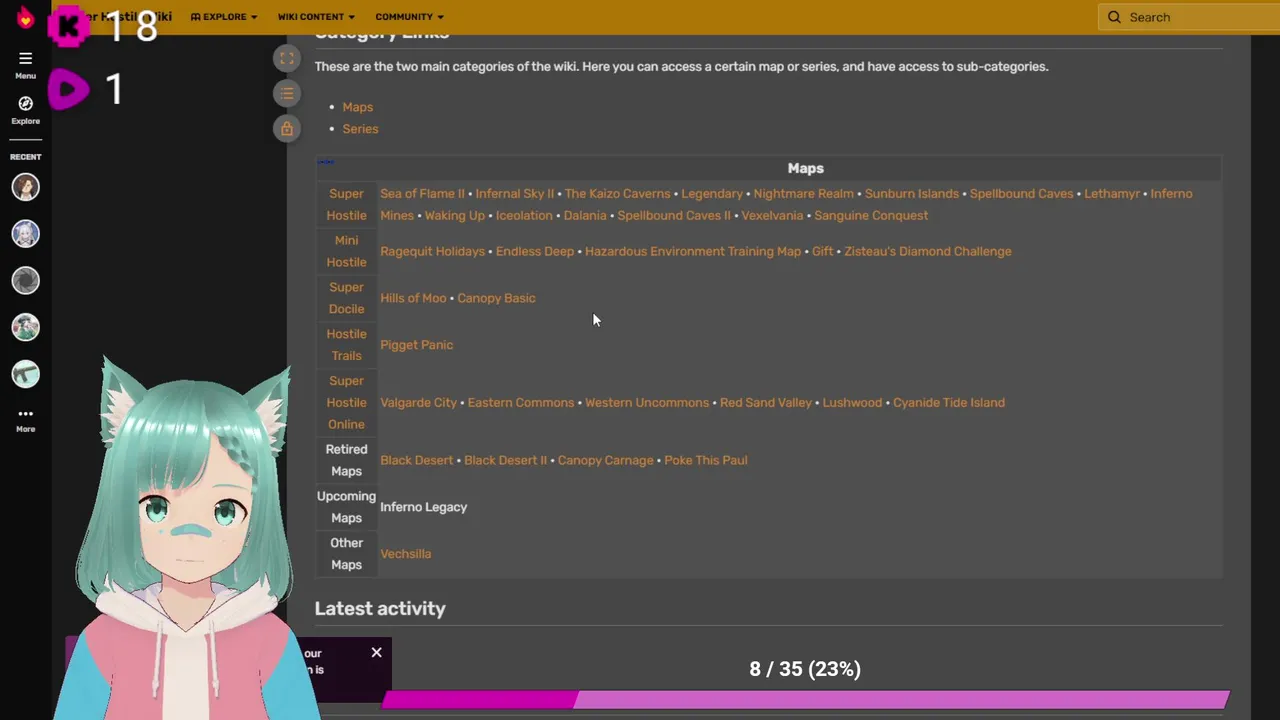The width and height of the screenshot is (1280, 720).
Task: Open Cyanide Tide Island link
Action: click(949, 403)
